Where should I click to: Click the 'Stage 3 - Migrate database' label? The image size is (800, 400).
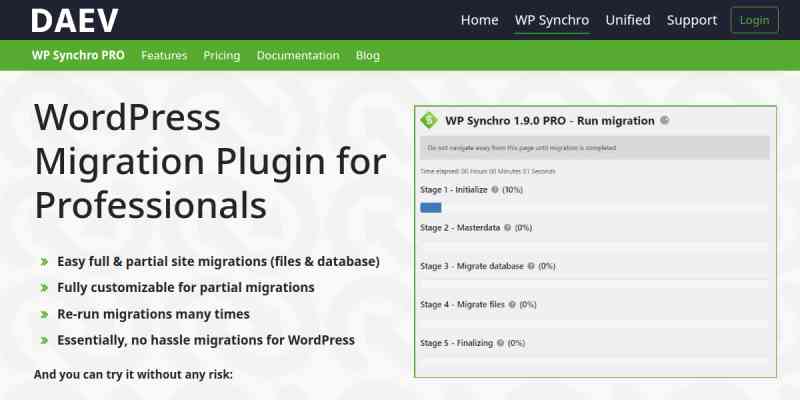(471, 266)
